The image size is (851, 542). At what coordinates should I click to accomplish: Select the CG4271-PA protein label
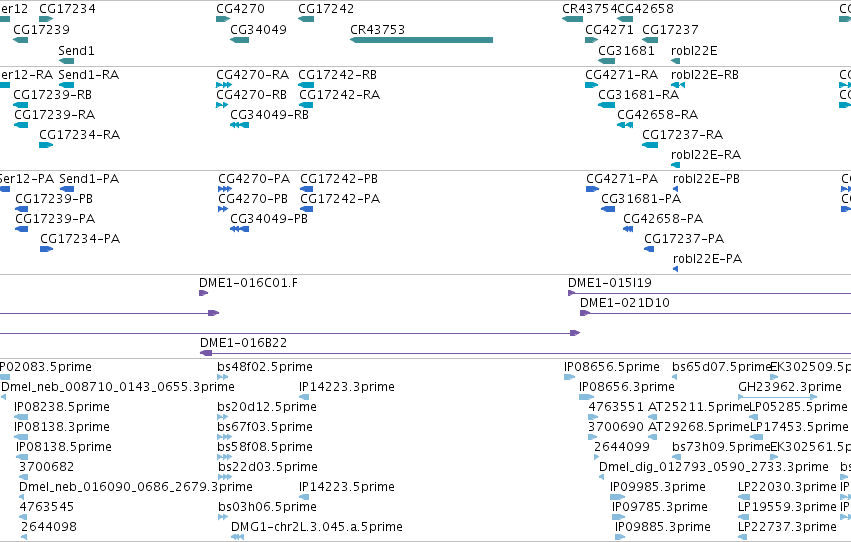(622, 178)
